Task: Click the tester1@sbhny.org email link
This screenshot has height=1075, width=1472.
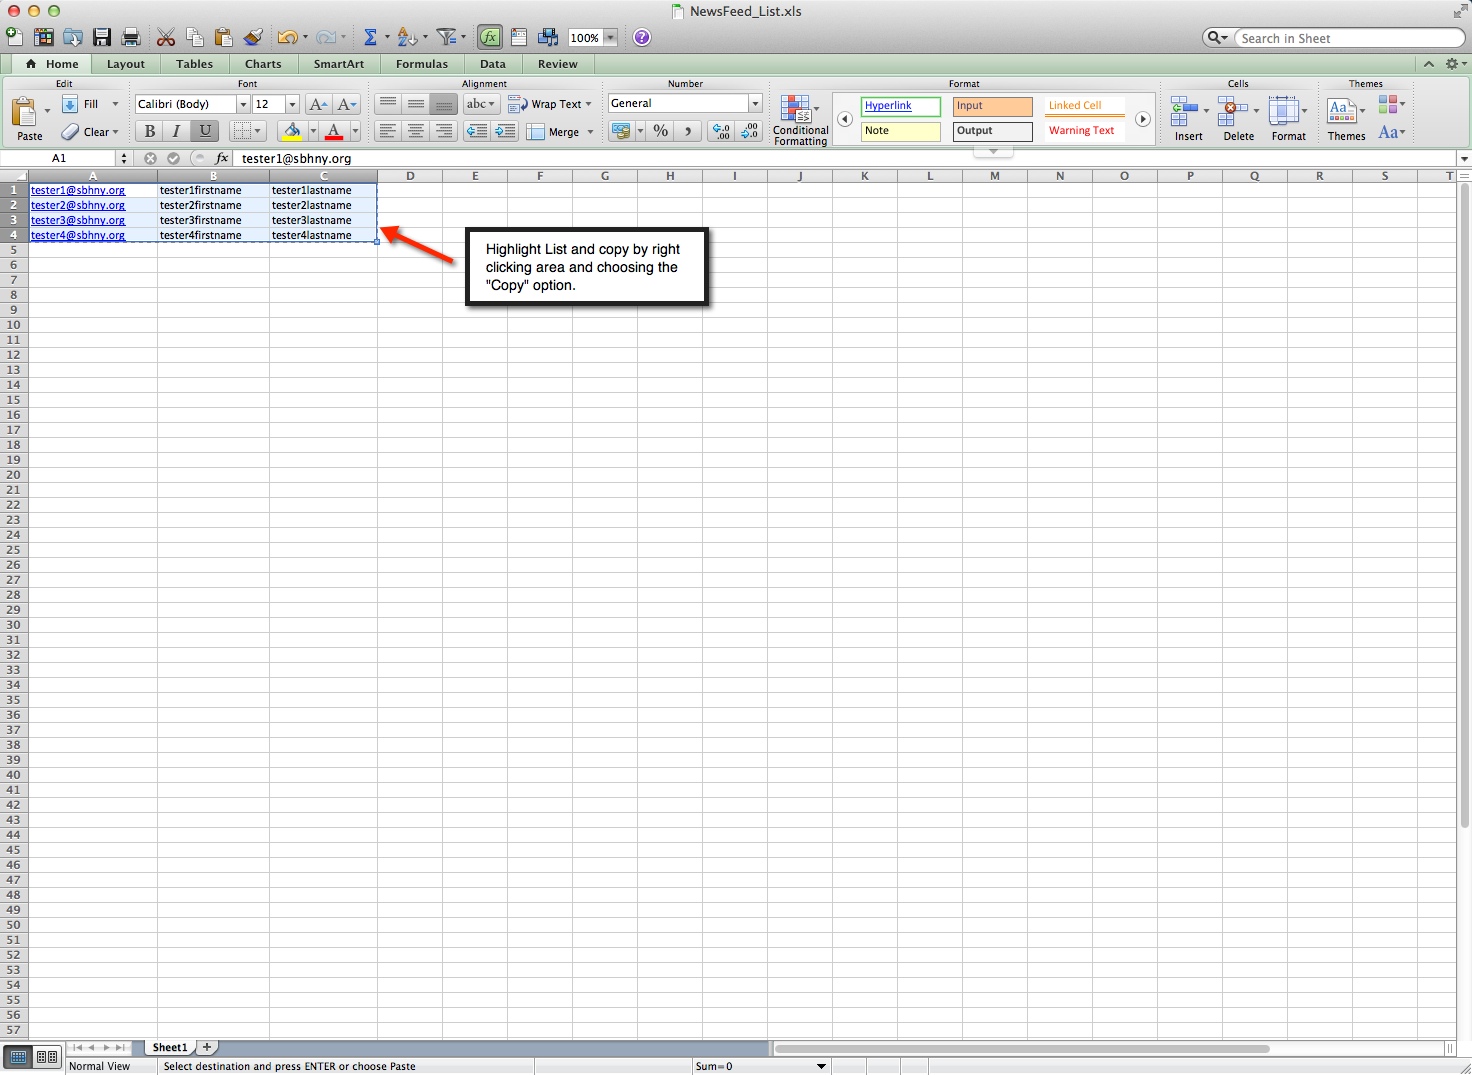Action: 78,190
